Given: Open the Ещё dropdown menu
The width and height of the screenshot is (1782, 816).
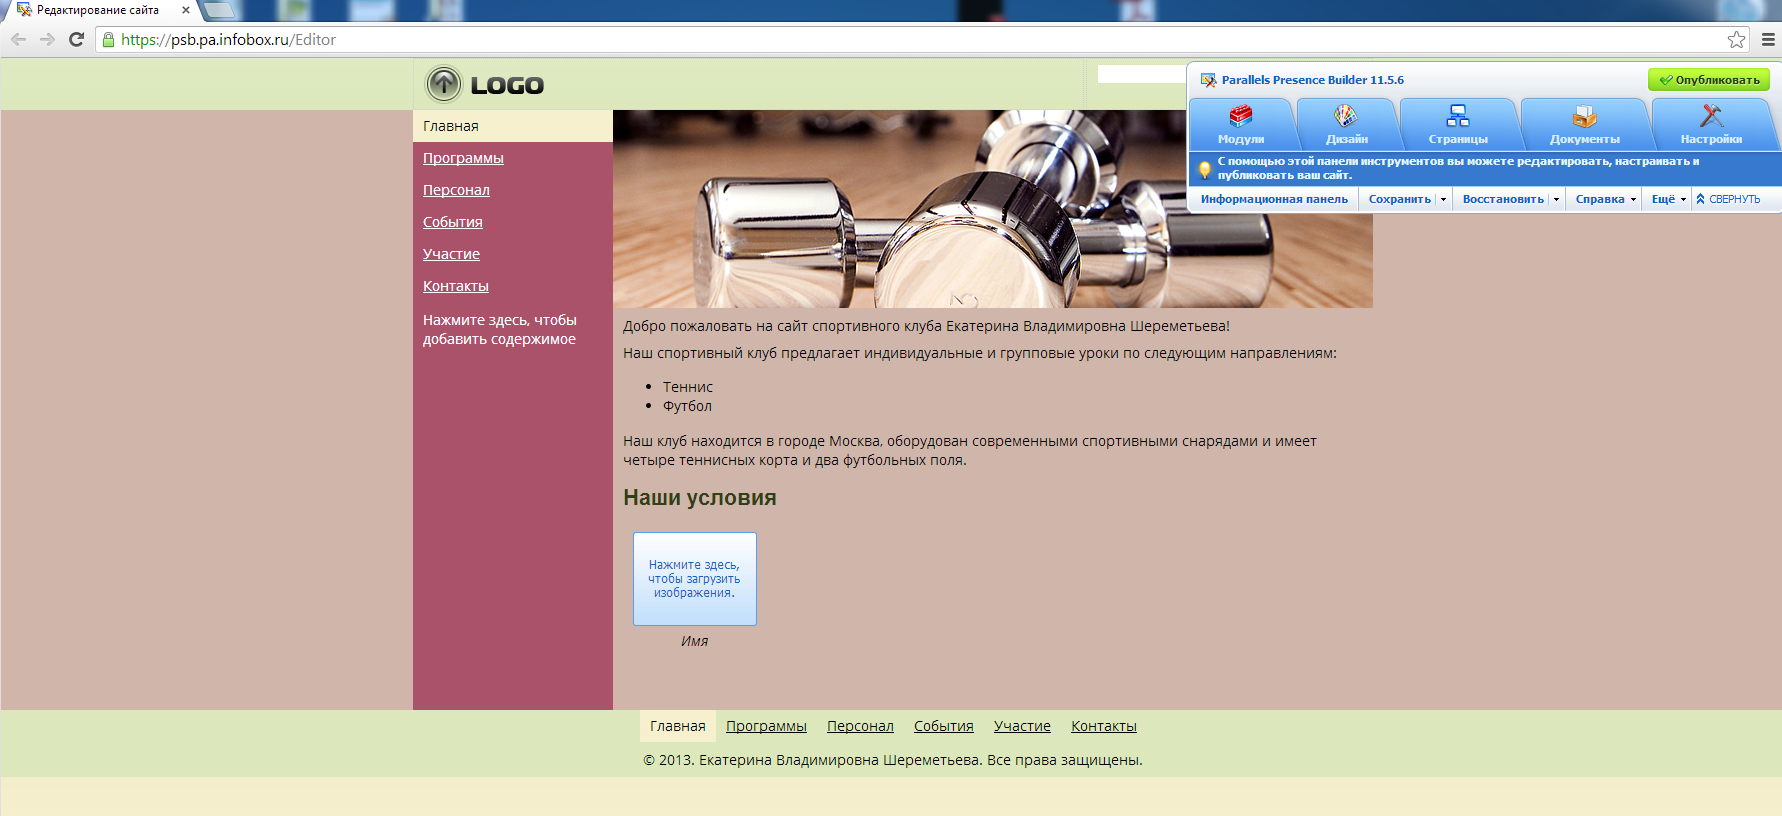Looking at the screenshot, I should (1668, 200).
